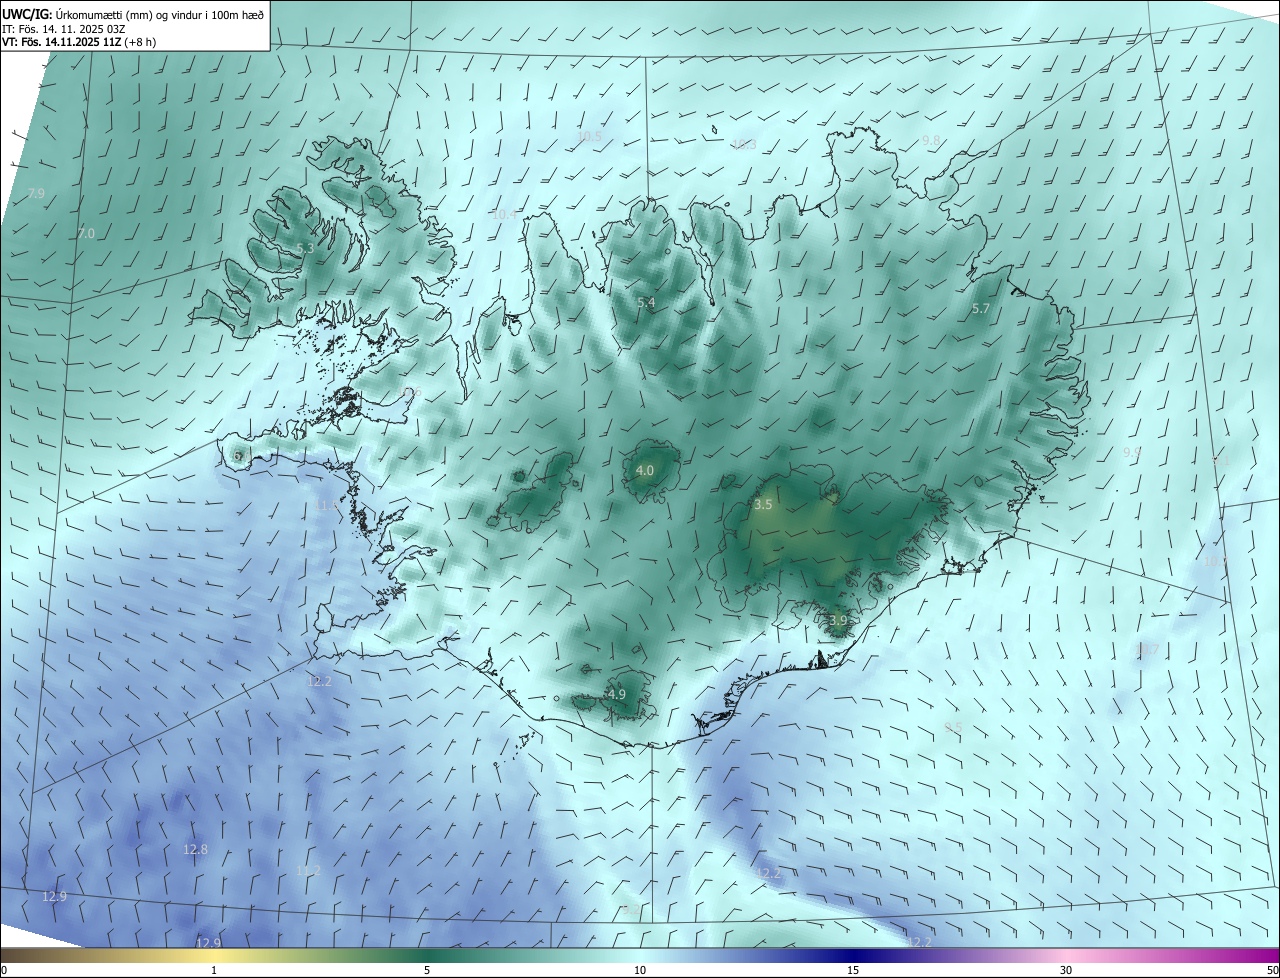The height and width of the screenshot is (978, 1280).
Task: Click the 5 tick on the color scale
Action: [427, 970]
